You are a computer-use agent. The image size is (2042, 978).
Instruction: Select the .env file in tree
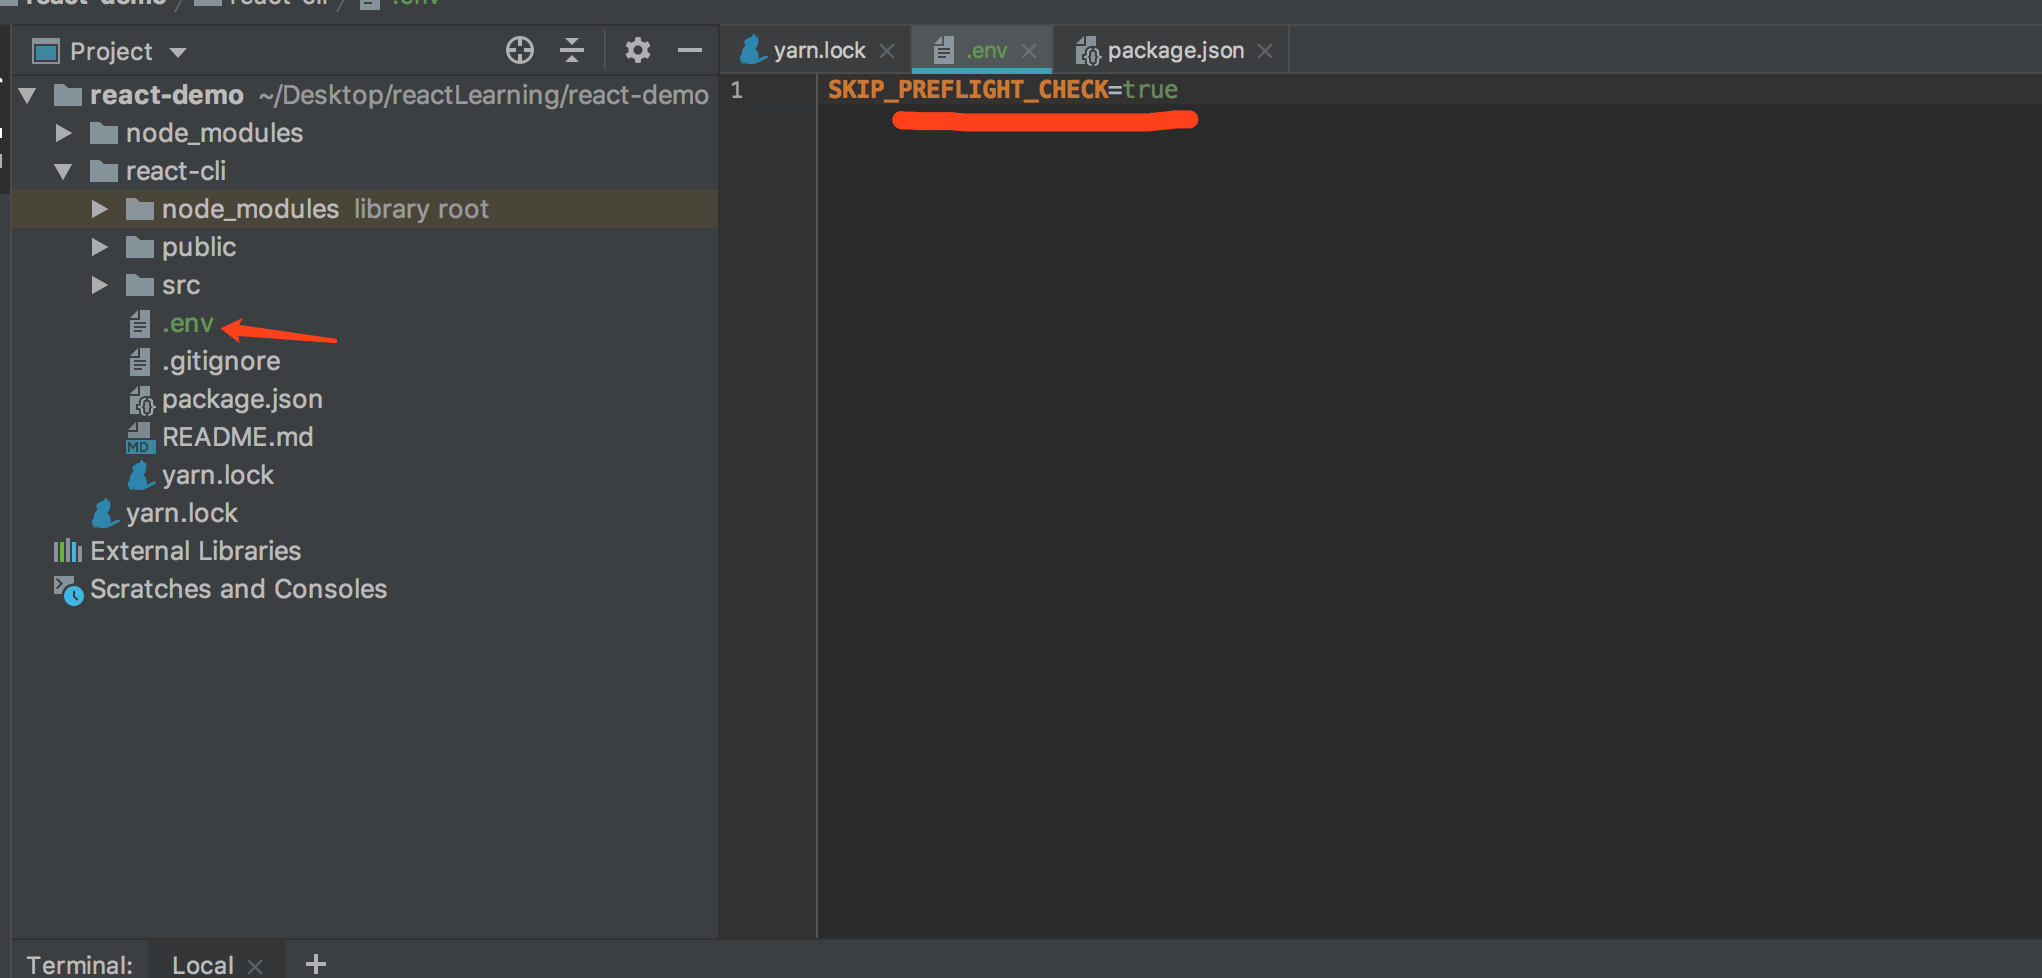pos(188,323)
